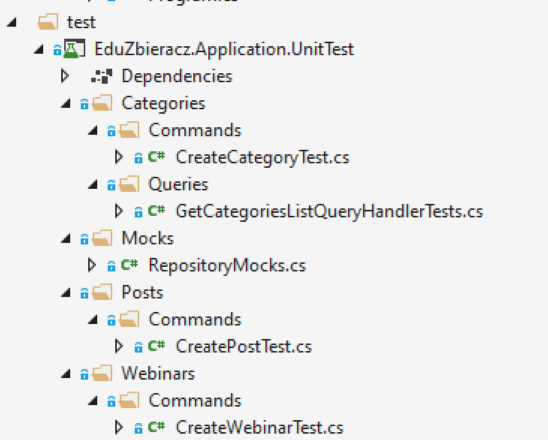Screen dimensions: 548x440
Task: Select GetCategoriesListQueryHandlerTests.cs file
Action: point(329,211)
